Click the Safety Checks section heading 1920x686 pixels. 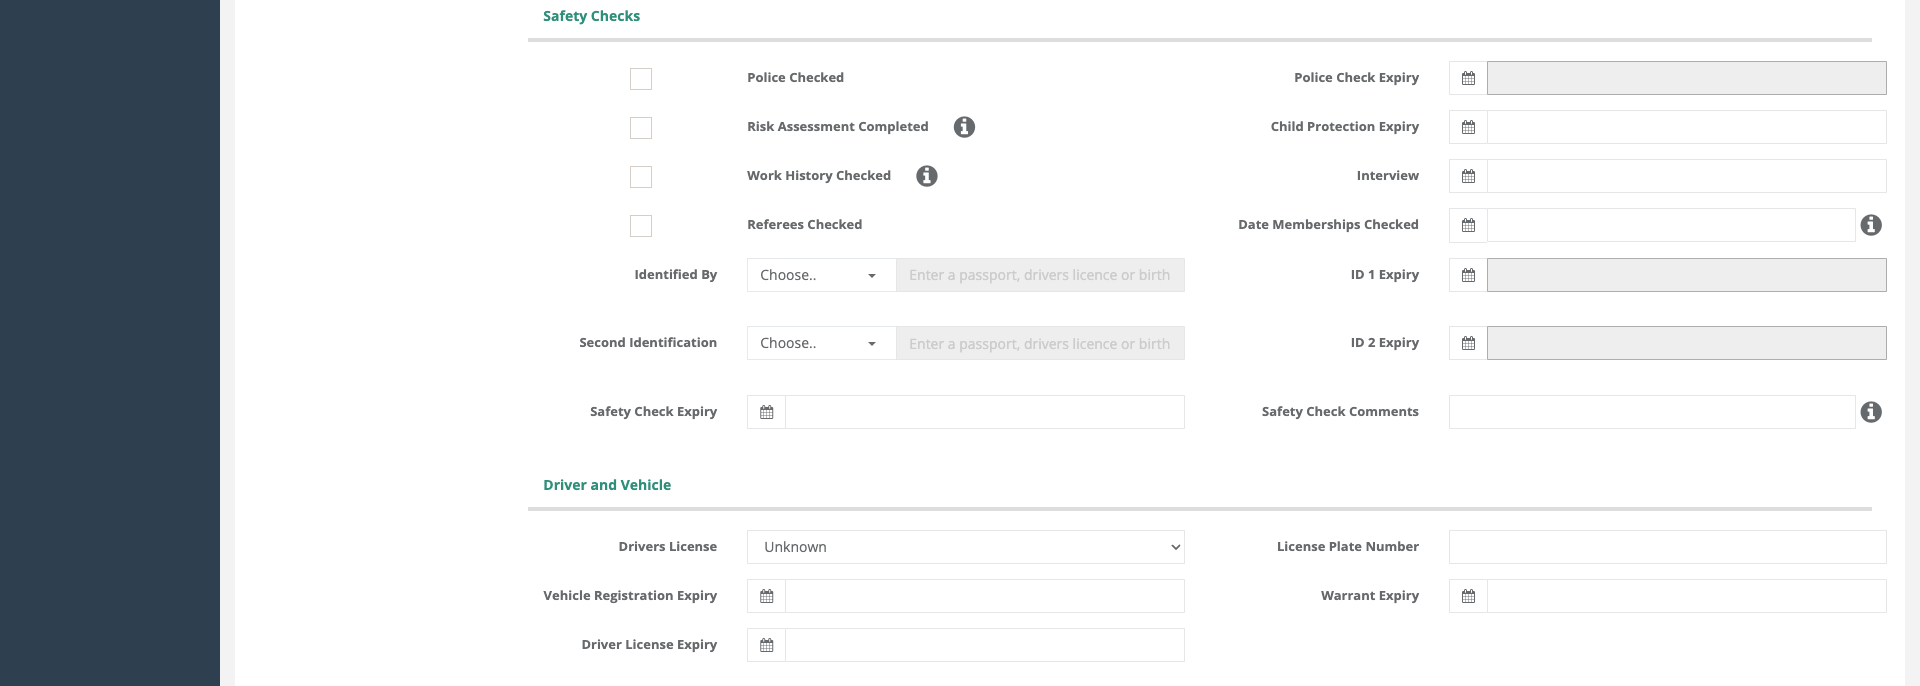pos(591,16)
